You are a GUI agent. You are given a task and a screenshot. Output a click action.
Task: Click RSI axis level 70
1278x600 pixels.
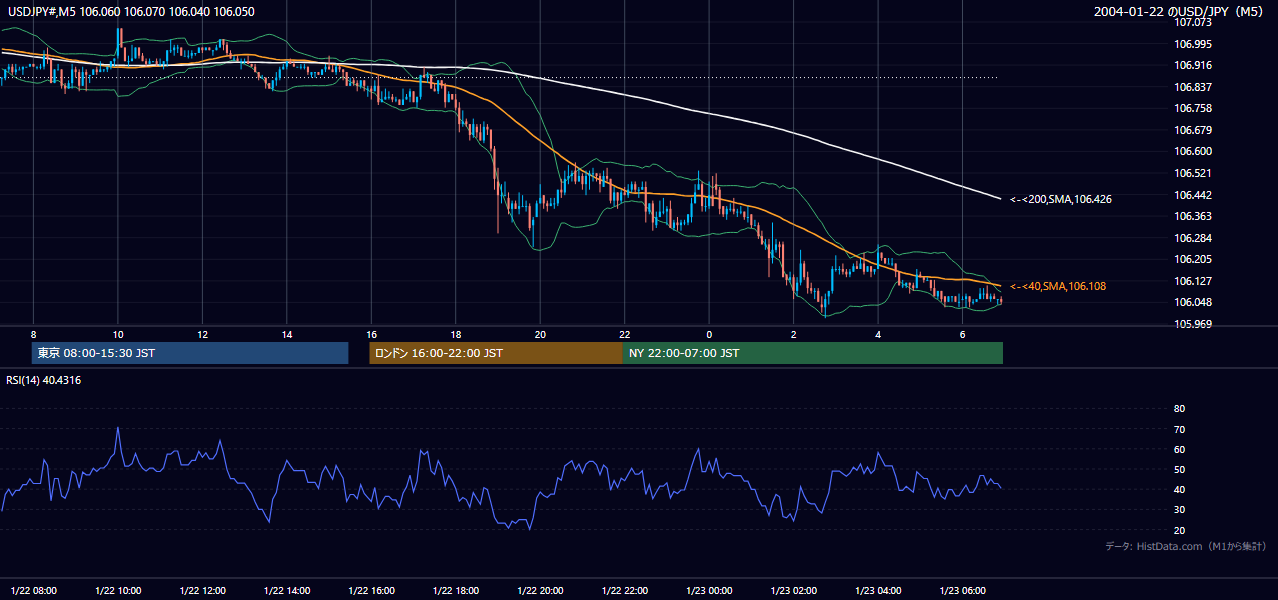click(1179, 429)
